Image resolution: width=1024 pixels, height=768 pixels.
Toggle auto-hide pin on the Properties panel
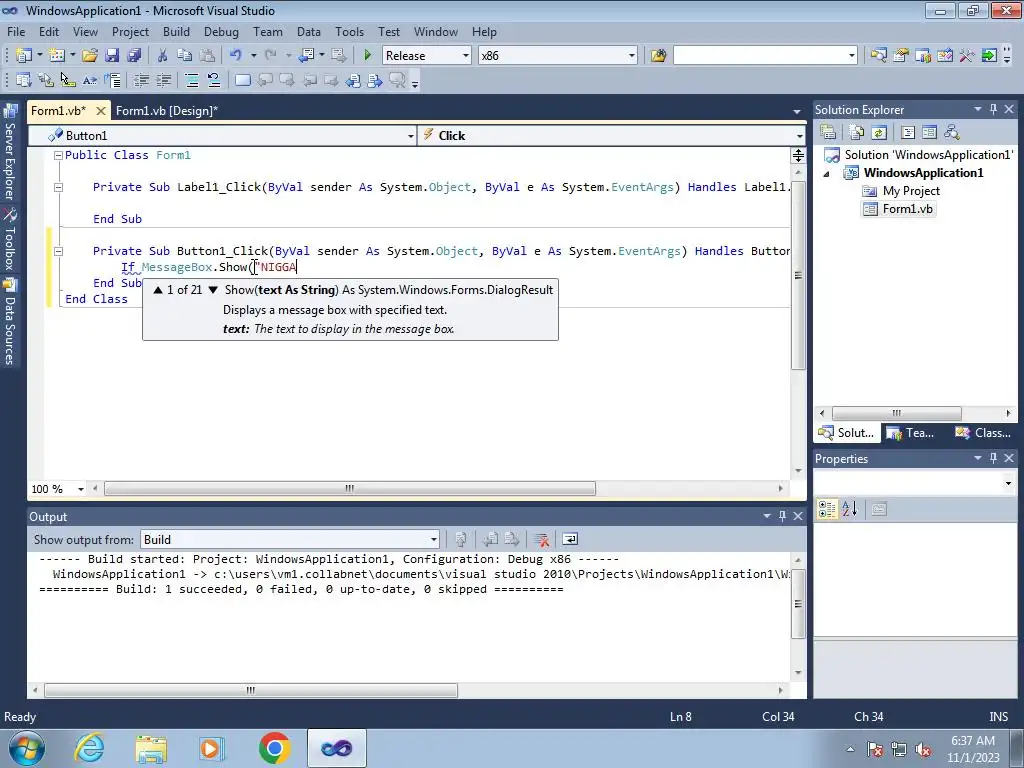tap(993, 458)
